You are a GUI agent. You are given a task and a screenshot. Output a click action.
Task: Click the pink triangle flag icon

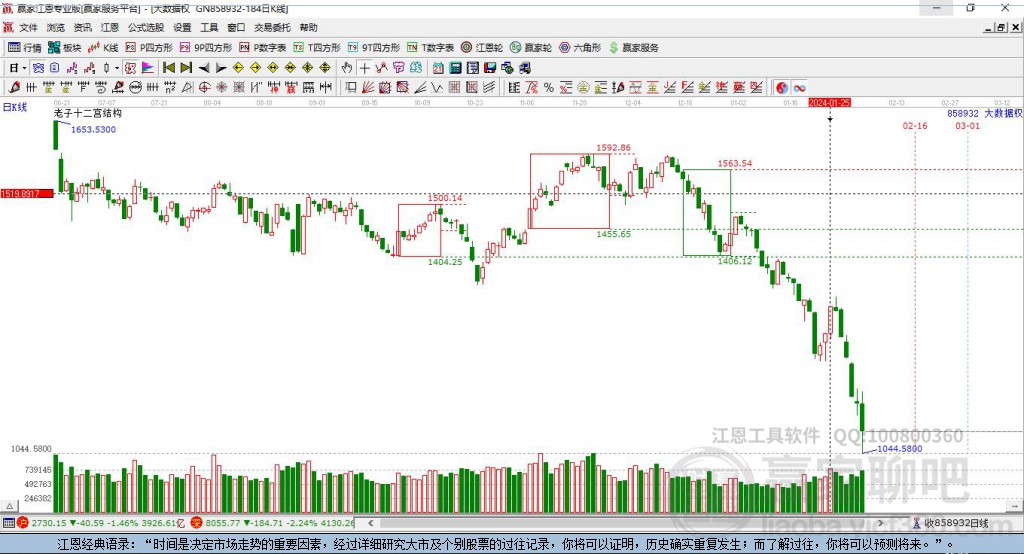pos(148,68)
